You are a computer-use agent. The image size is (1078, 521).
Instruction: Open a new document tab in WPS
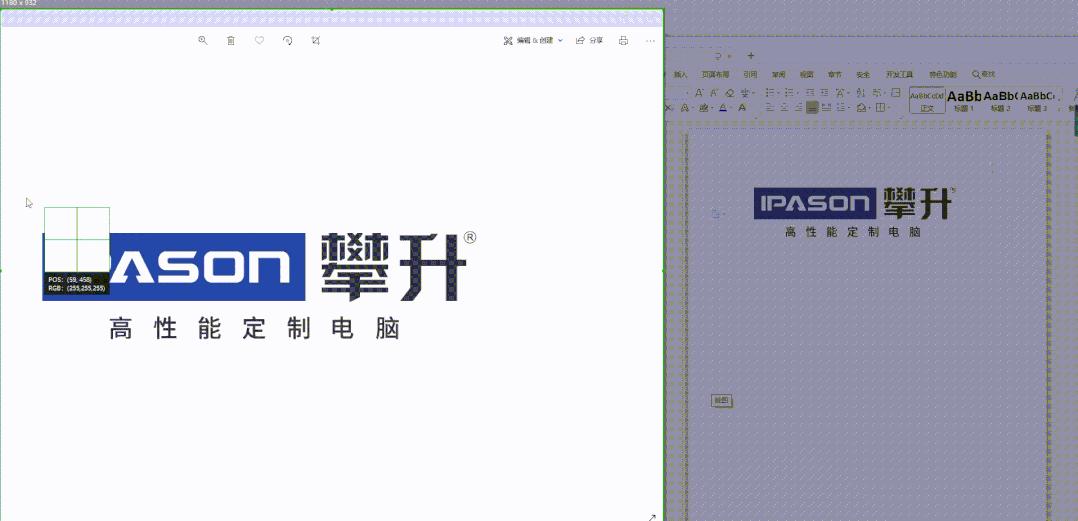click(751, 56)
